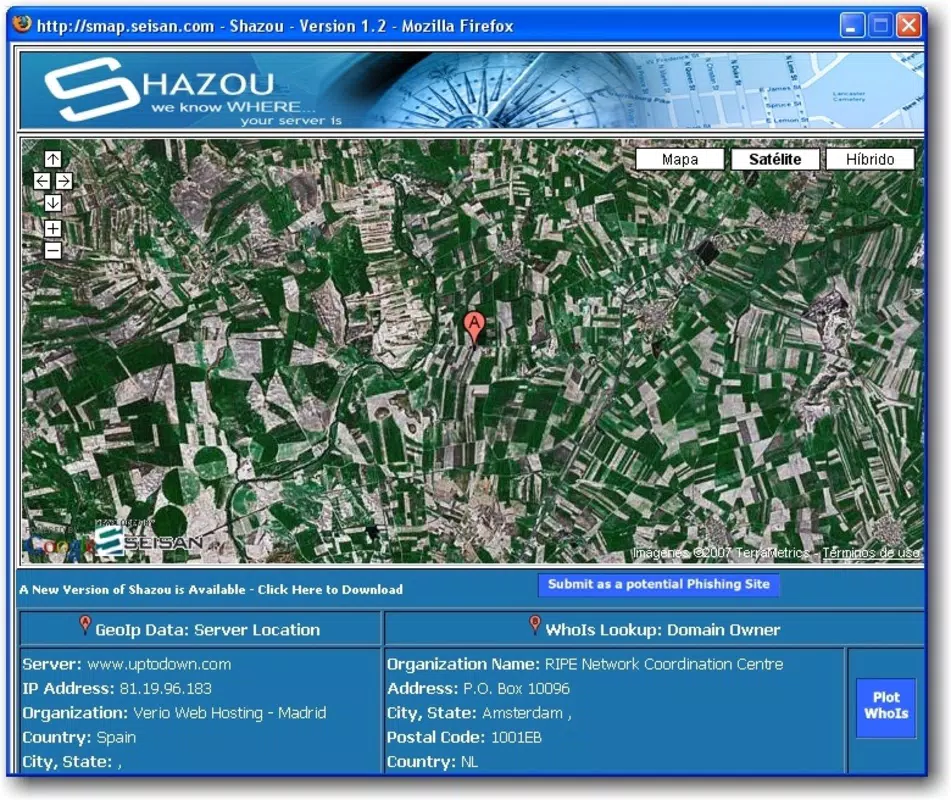
Task: Pan the map down with the arrow
Action: point(53,203)
